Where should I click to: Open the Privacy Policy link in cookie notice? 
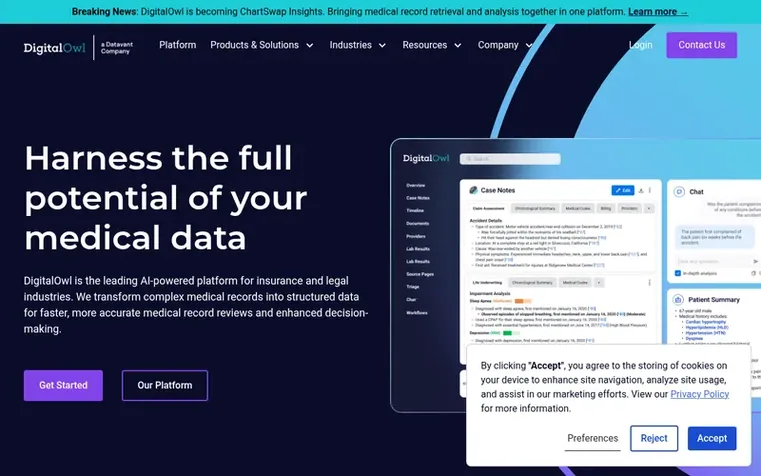(x=699, y=394)
